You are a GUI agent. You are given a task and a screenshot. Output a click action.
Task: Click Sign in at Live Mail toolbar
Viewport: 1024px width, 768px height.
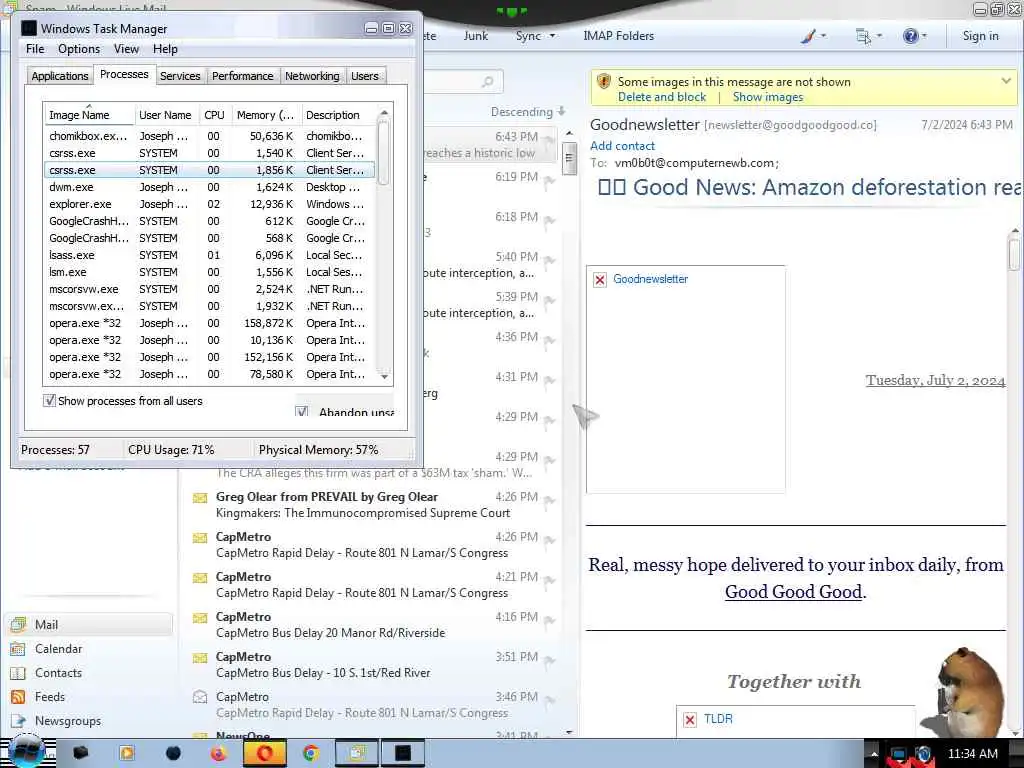pyautogui.click(x=980, y=36)
